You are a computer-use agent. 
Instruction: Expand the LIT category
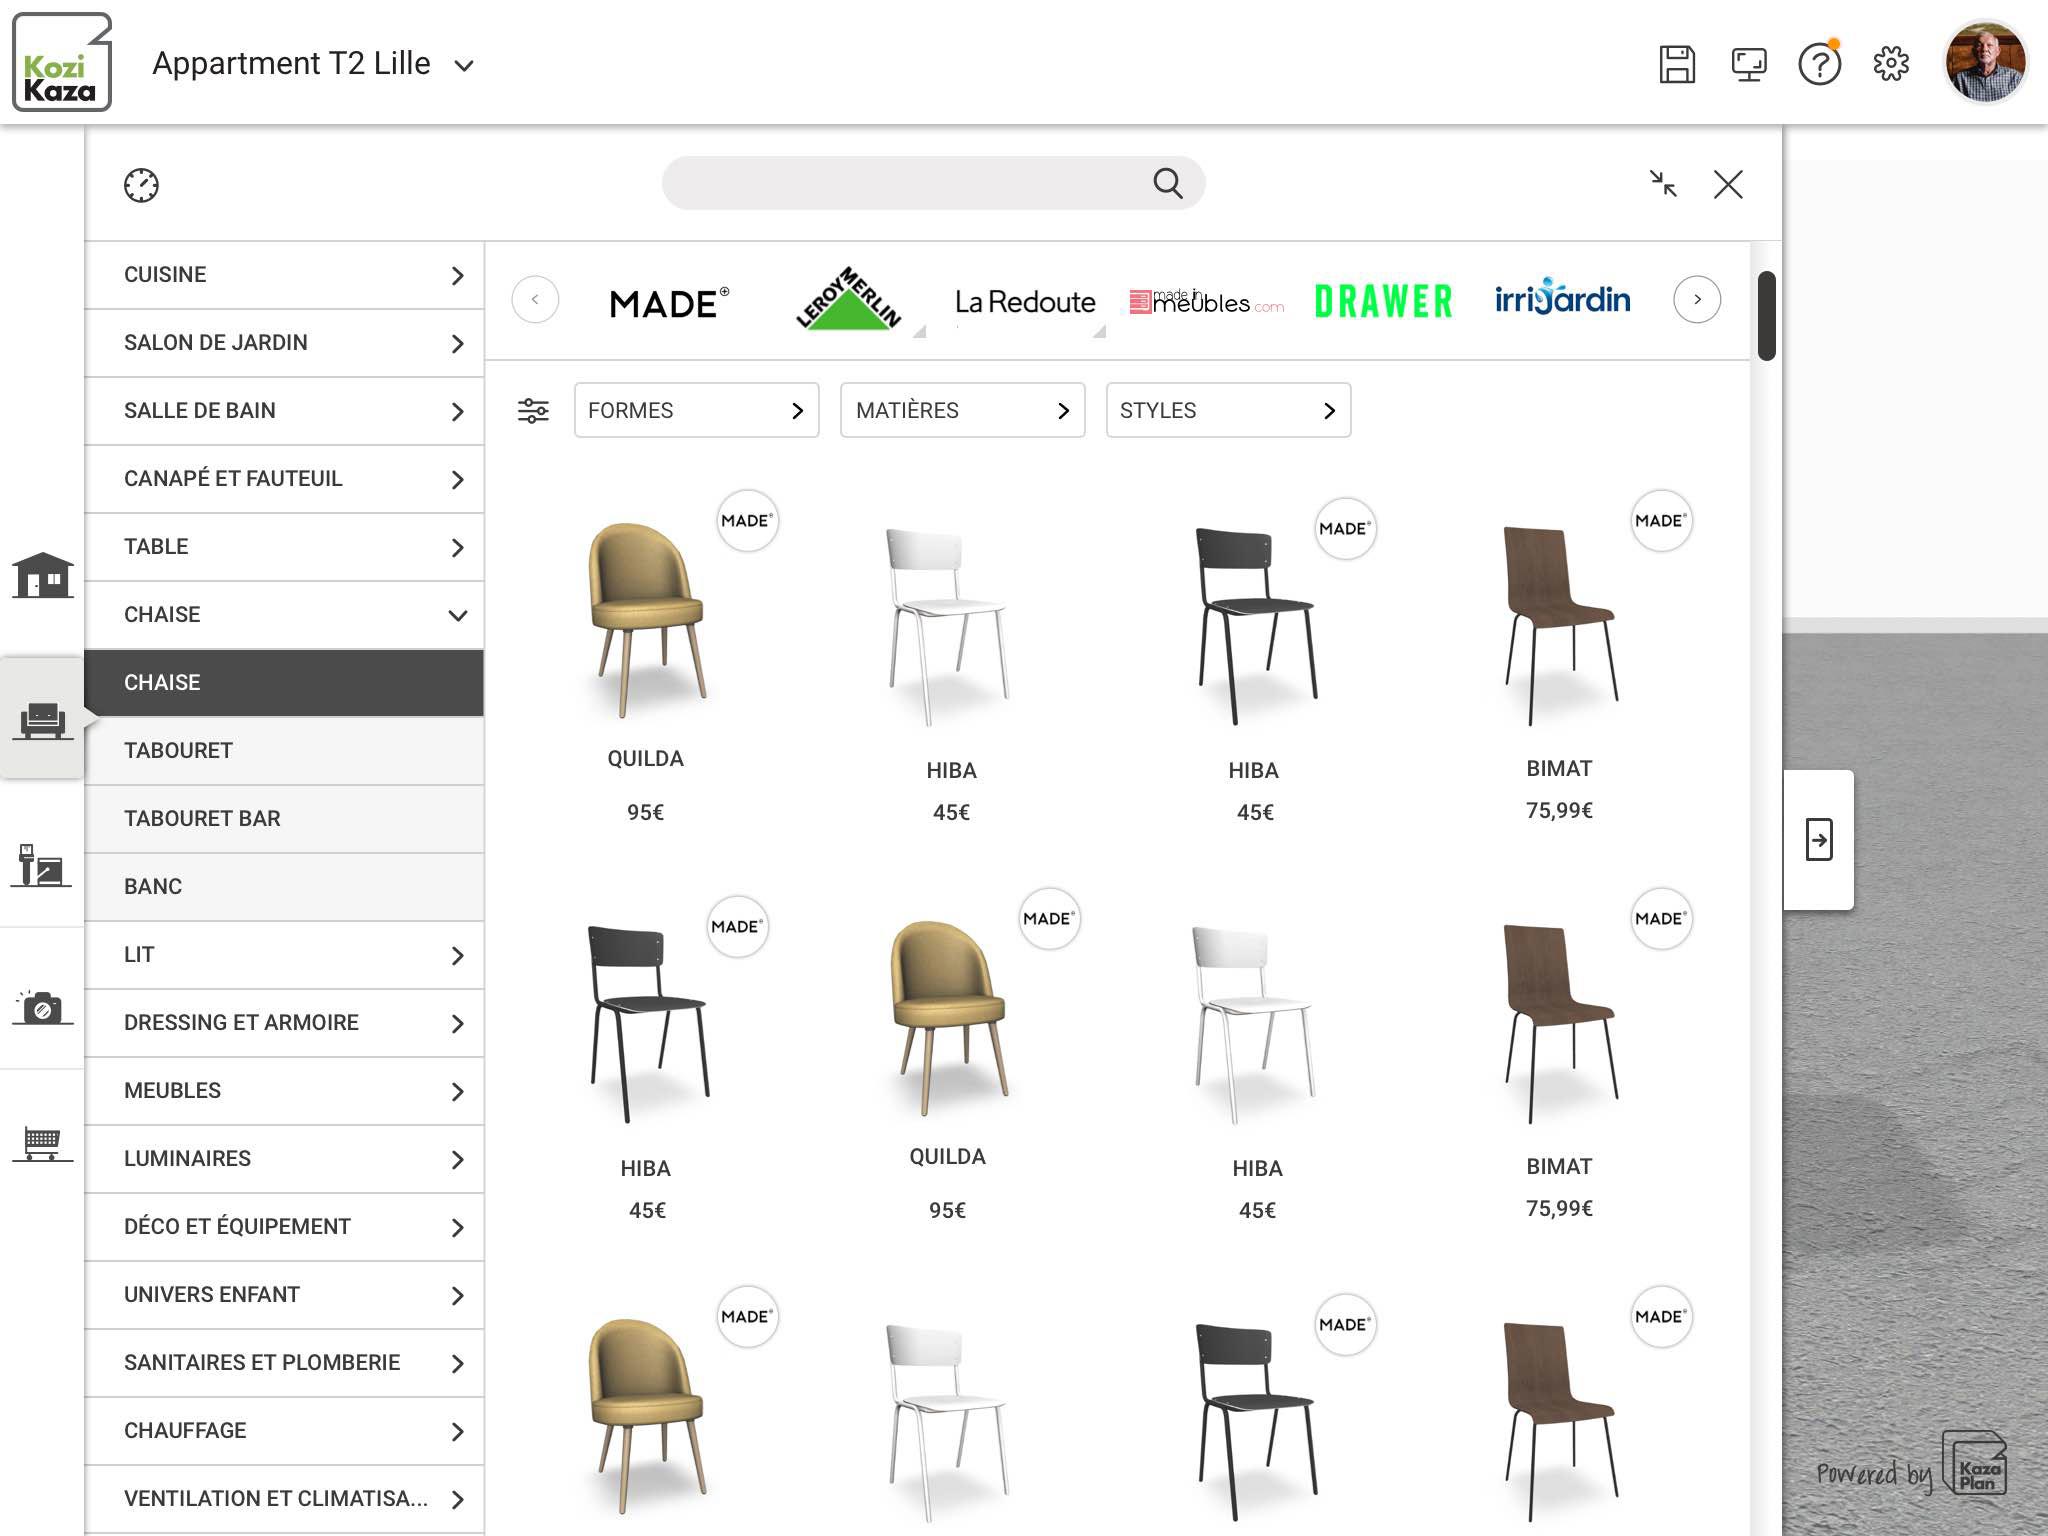[284, 955]
